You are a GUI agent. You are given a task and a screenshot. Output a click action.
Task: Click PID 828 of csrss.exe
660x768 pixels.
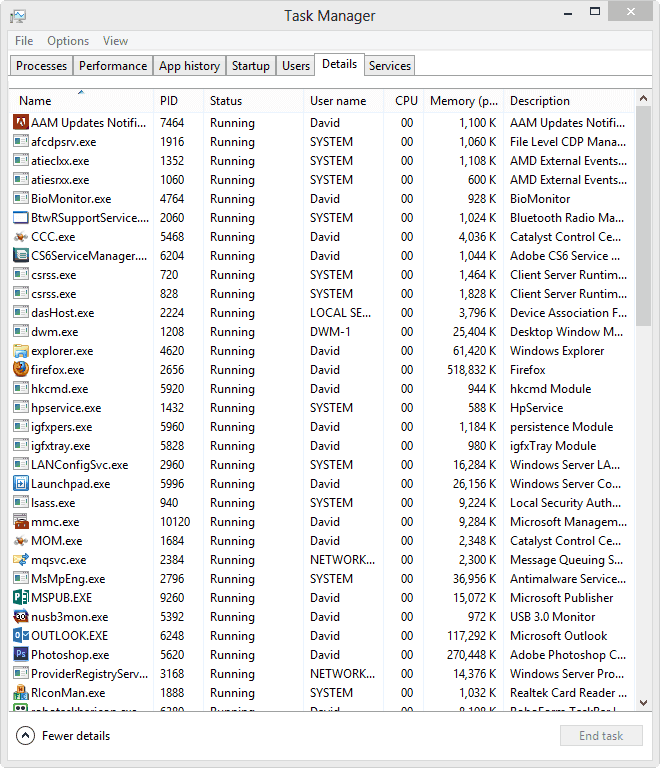point(169,294)
